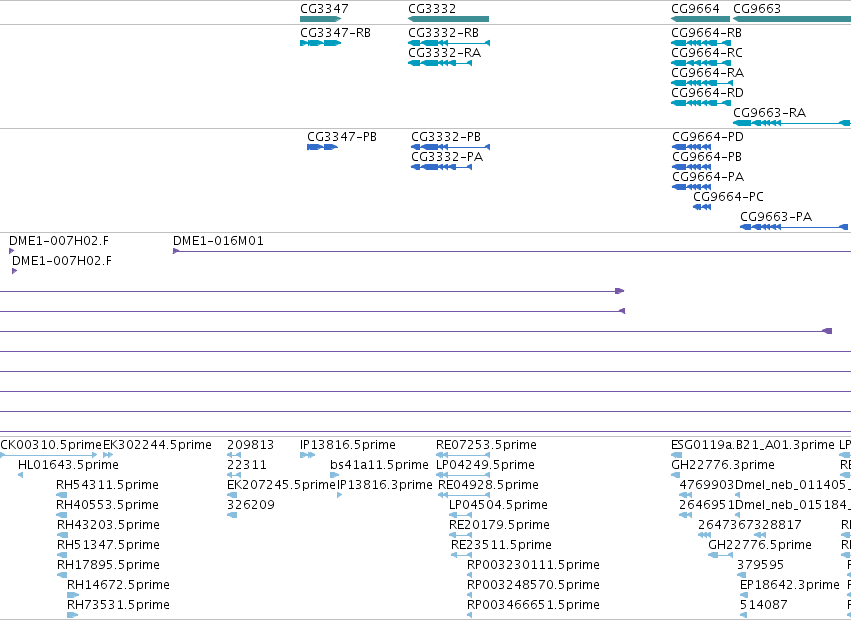Choose the CG9664-PA protein label

tap(708, 177)
